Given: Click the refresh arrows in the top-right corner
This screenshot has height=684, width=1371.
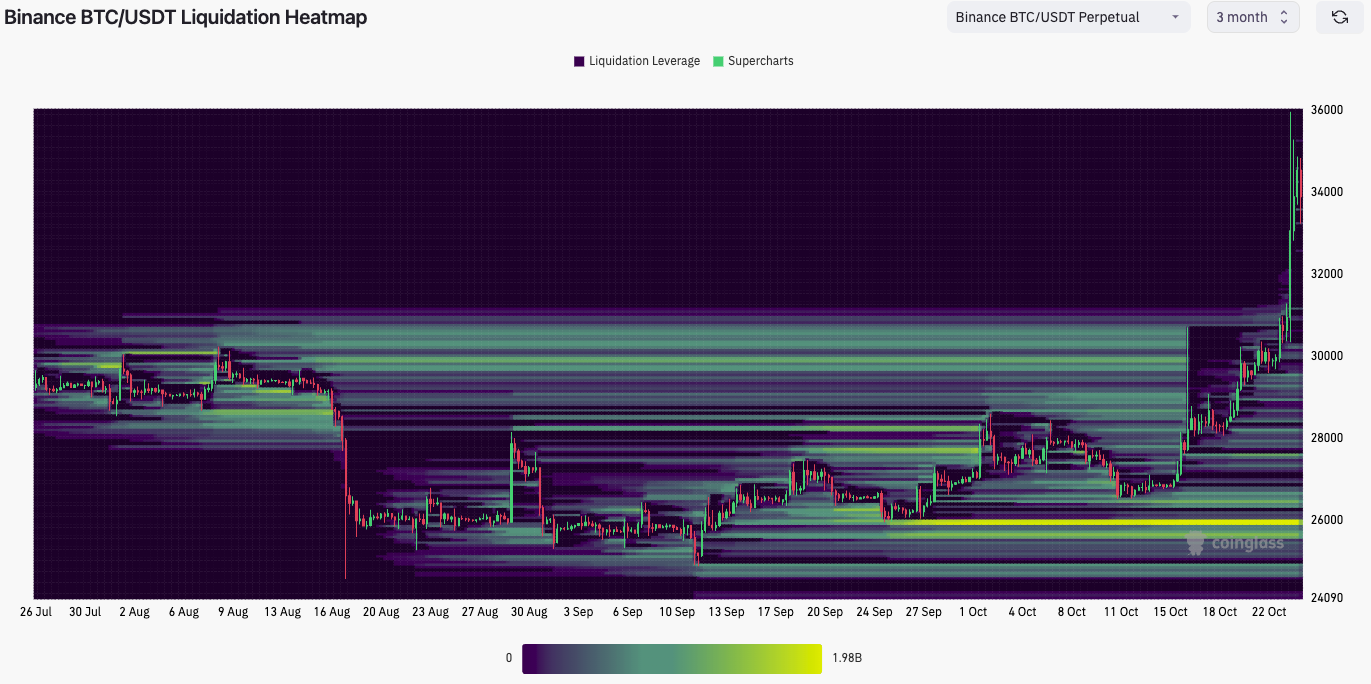Looking at the screenshot, I should [x=1339, y=17].
